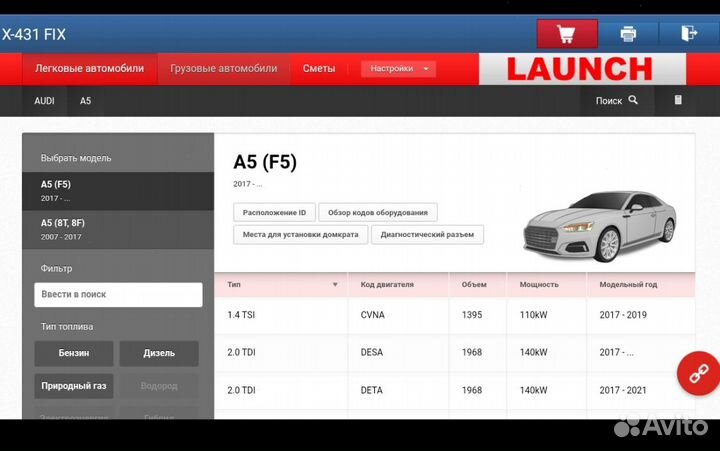The width and height of the screenshot is (720, 451).
Task: Focus the Ввести в поиск filter field
Action: pyautogui.click(x=118, y=294)
